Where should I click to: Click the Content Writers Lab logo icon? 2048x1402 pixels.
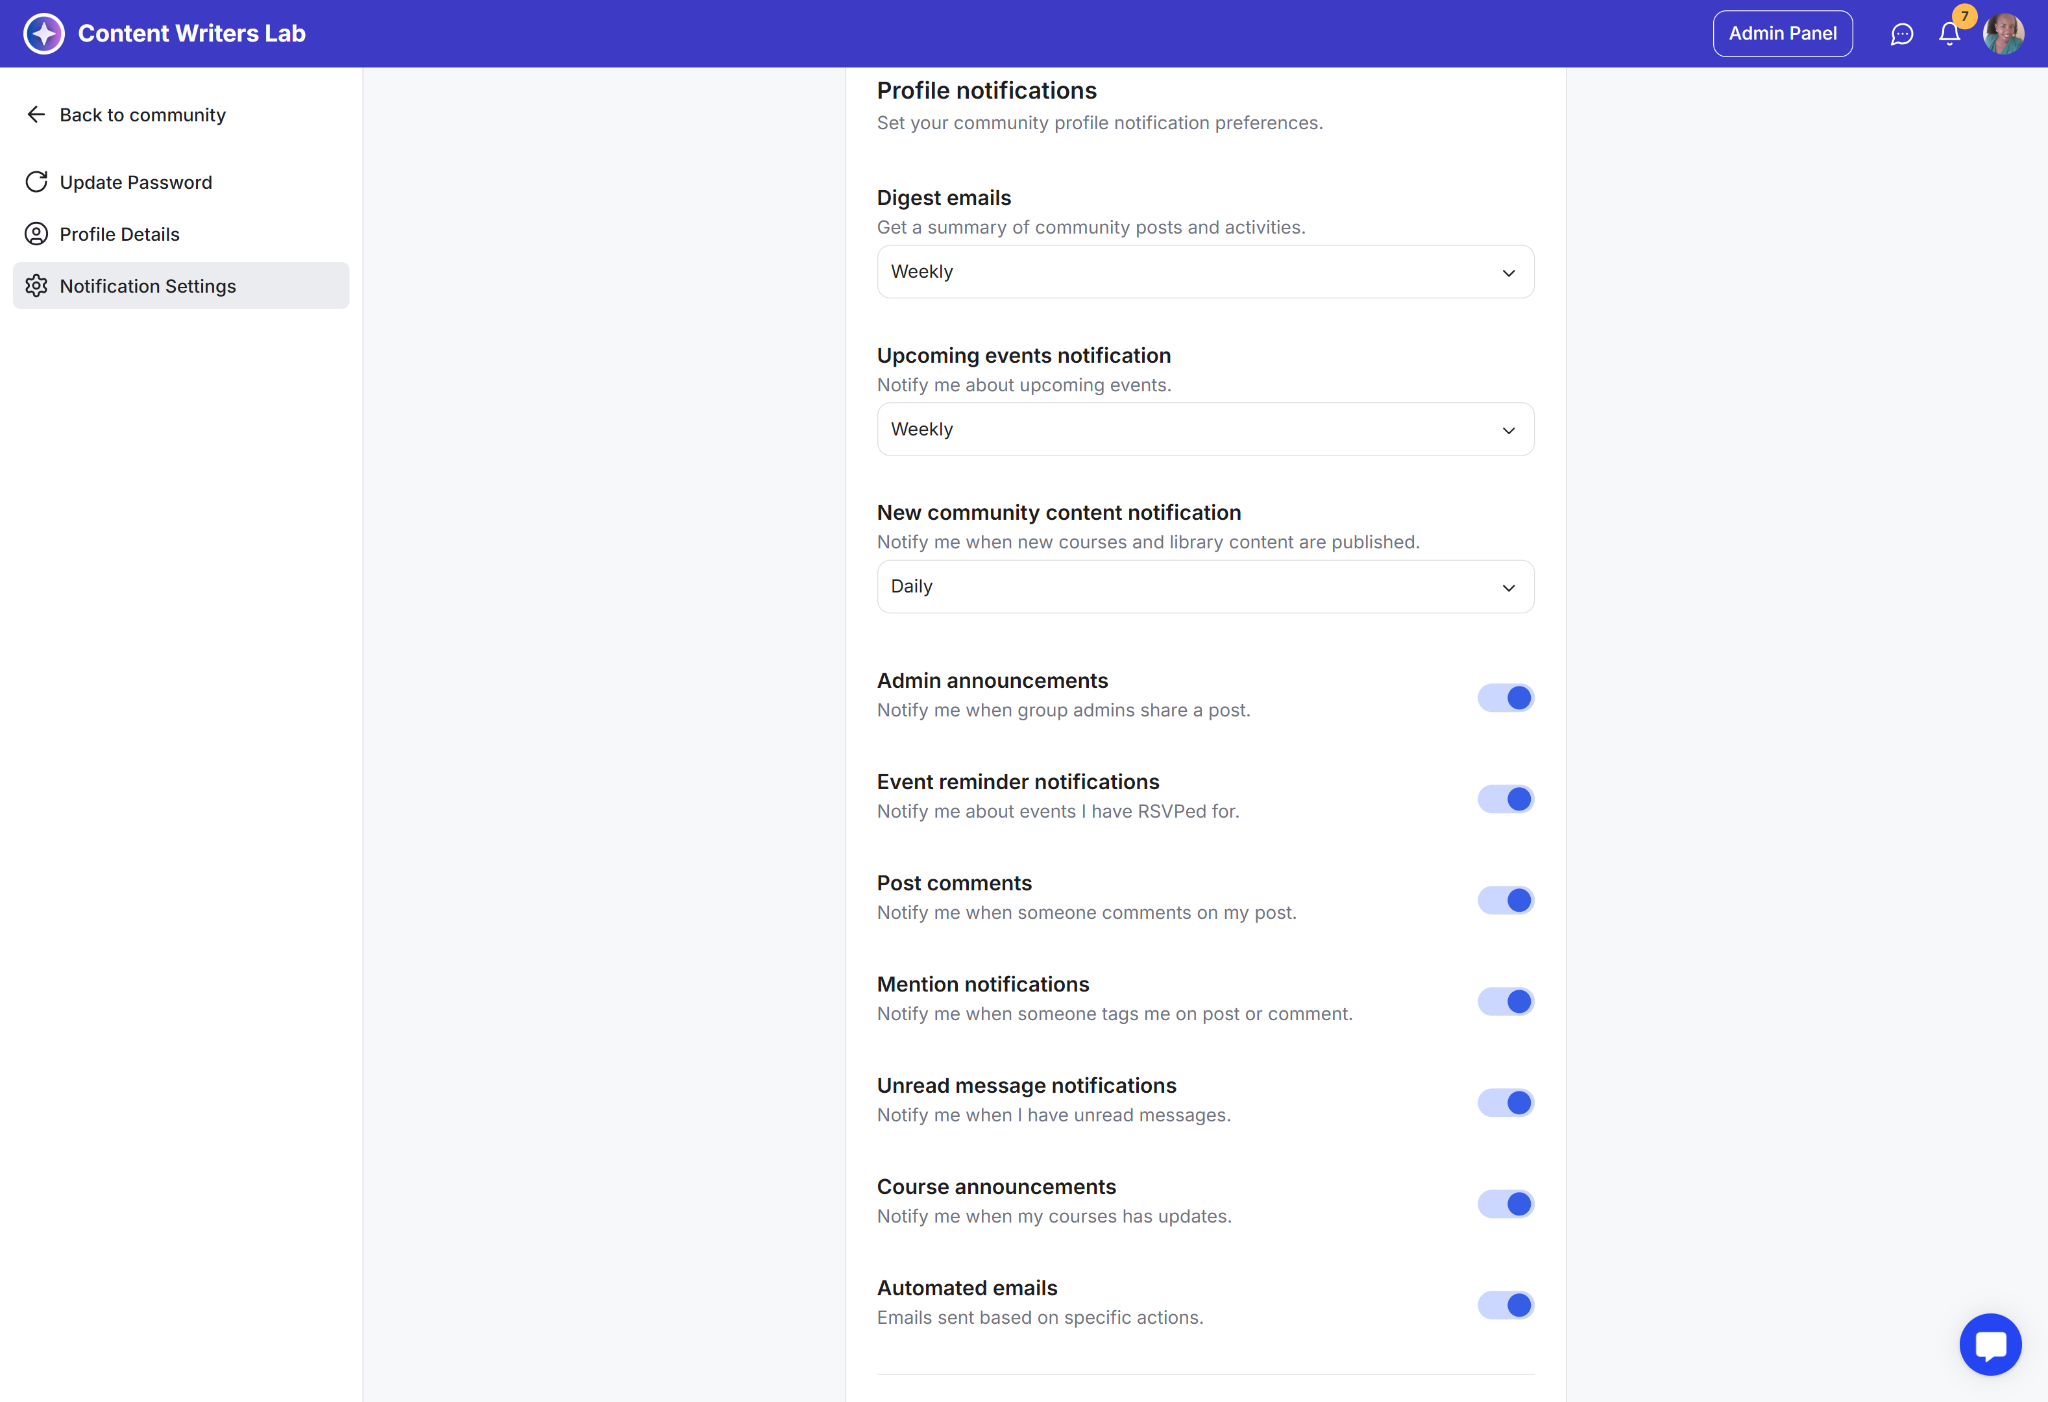44,33
